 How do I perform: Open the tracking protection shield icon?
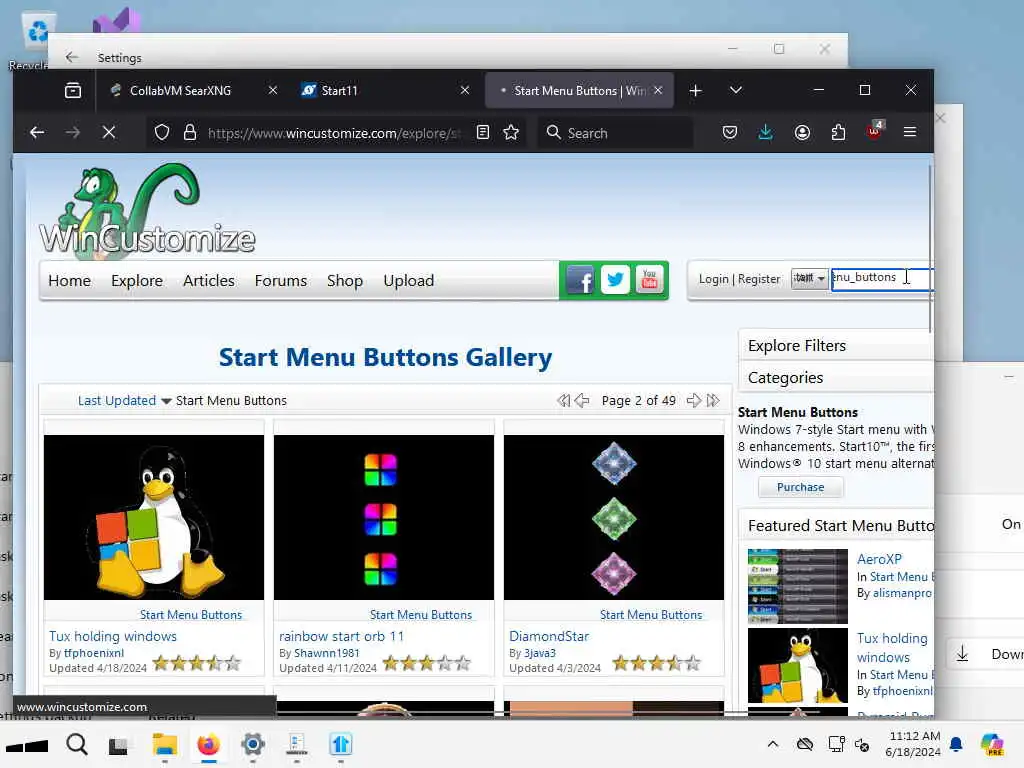[x=162, y=133]
